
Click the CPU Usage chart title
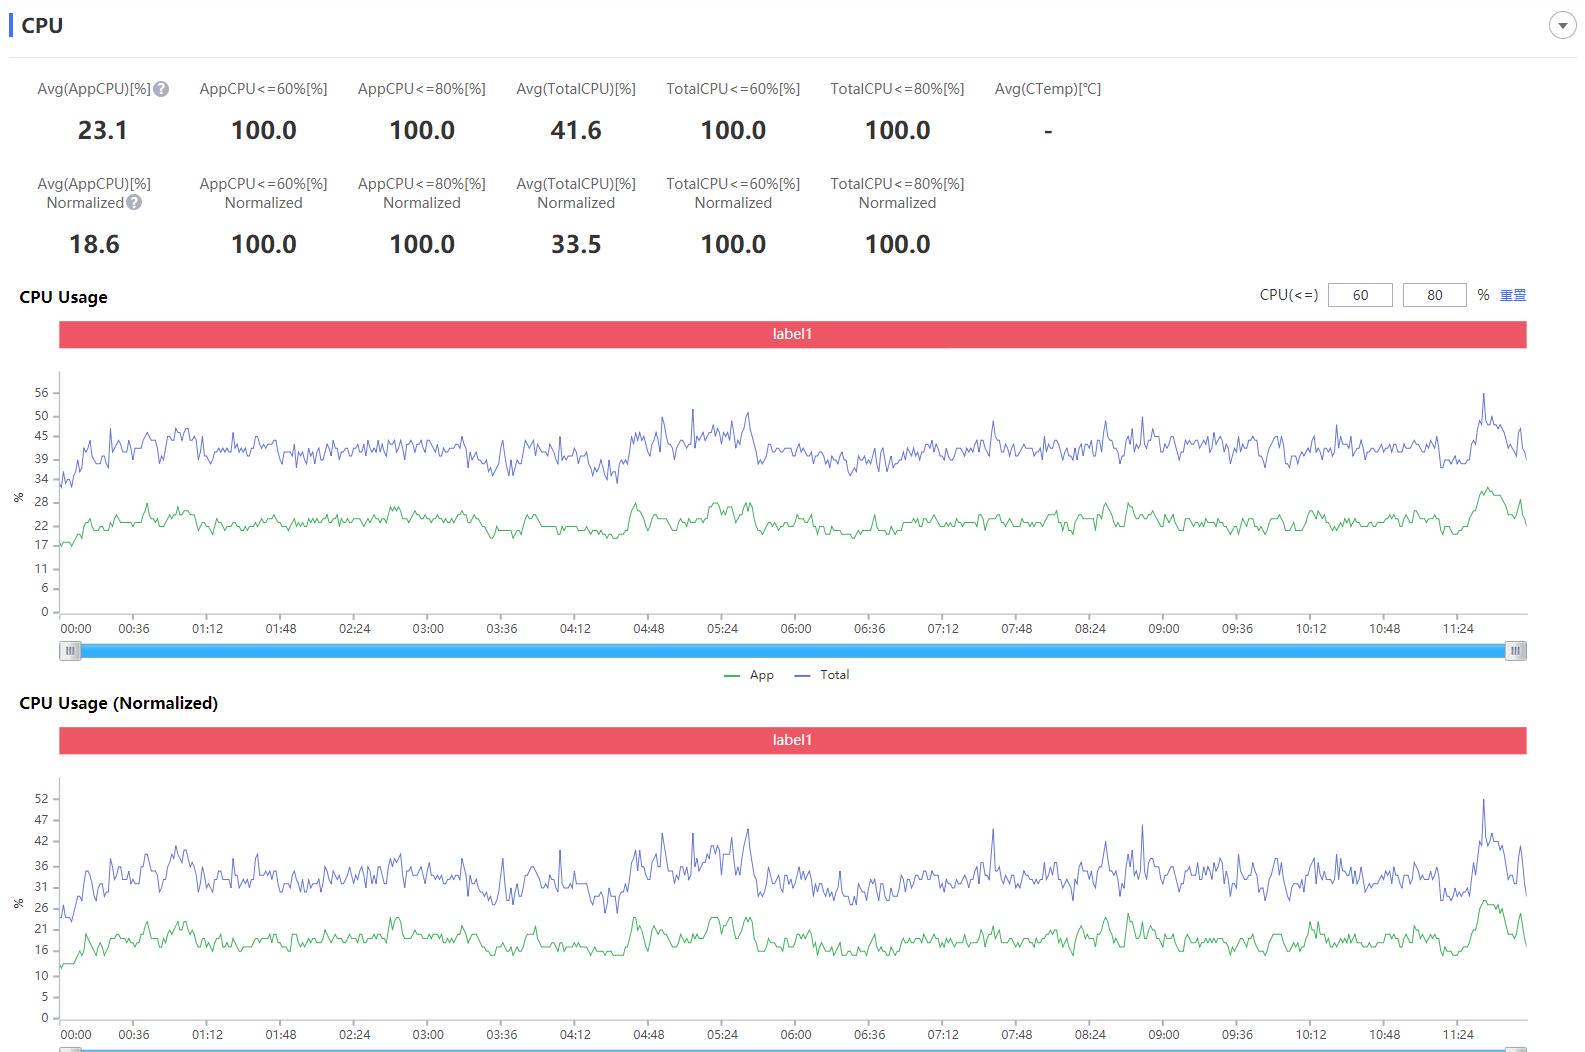coord(63,297)
